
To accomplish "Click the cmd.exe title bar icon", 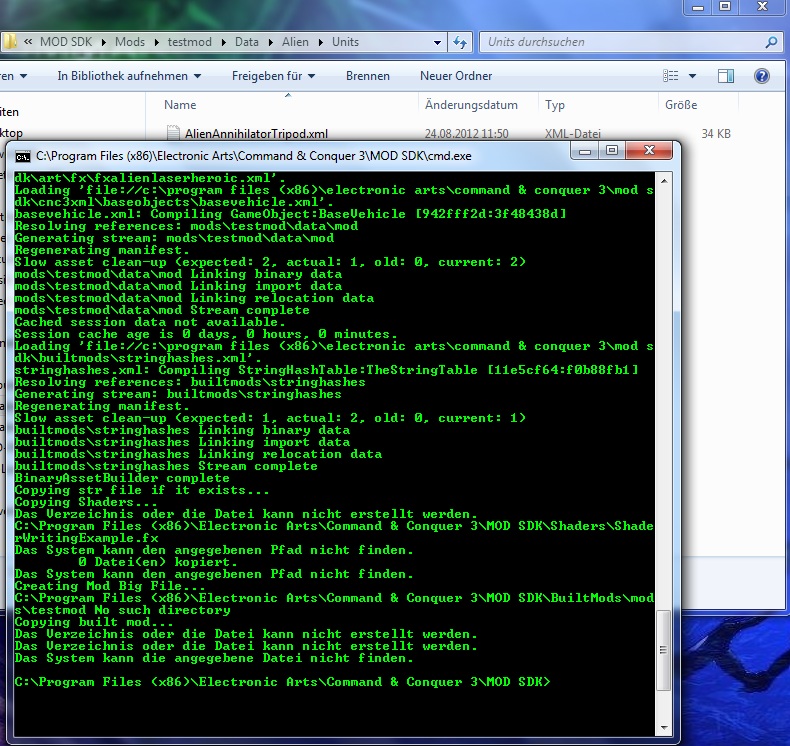I will (x=22, y=155).
